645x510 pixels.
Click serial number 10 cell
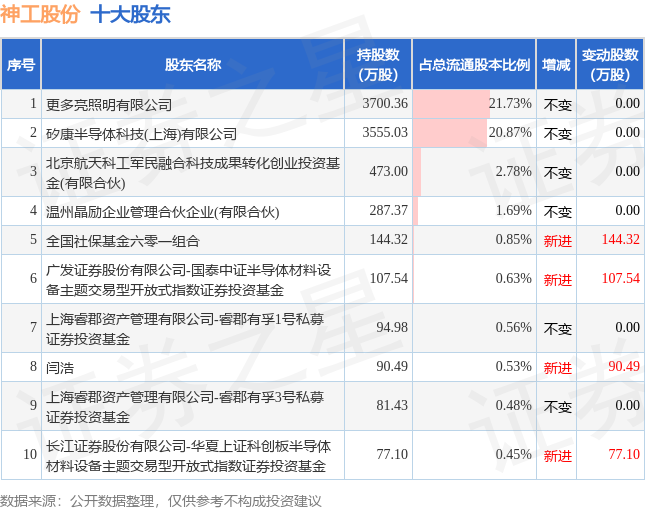coord(21,455)
